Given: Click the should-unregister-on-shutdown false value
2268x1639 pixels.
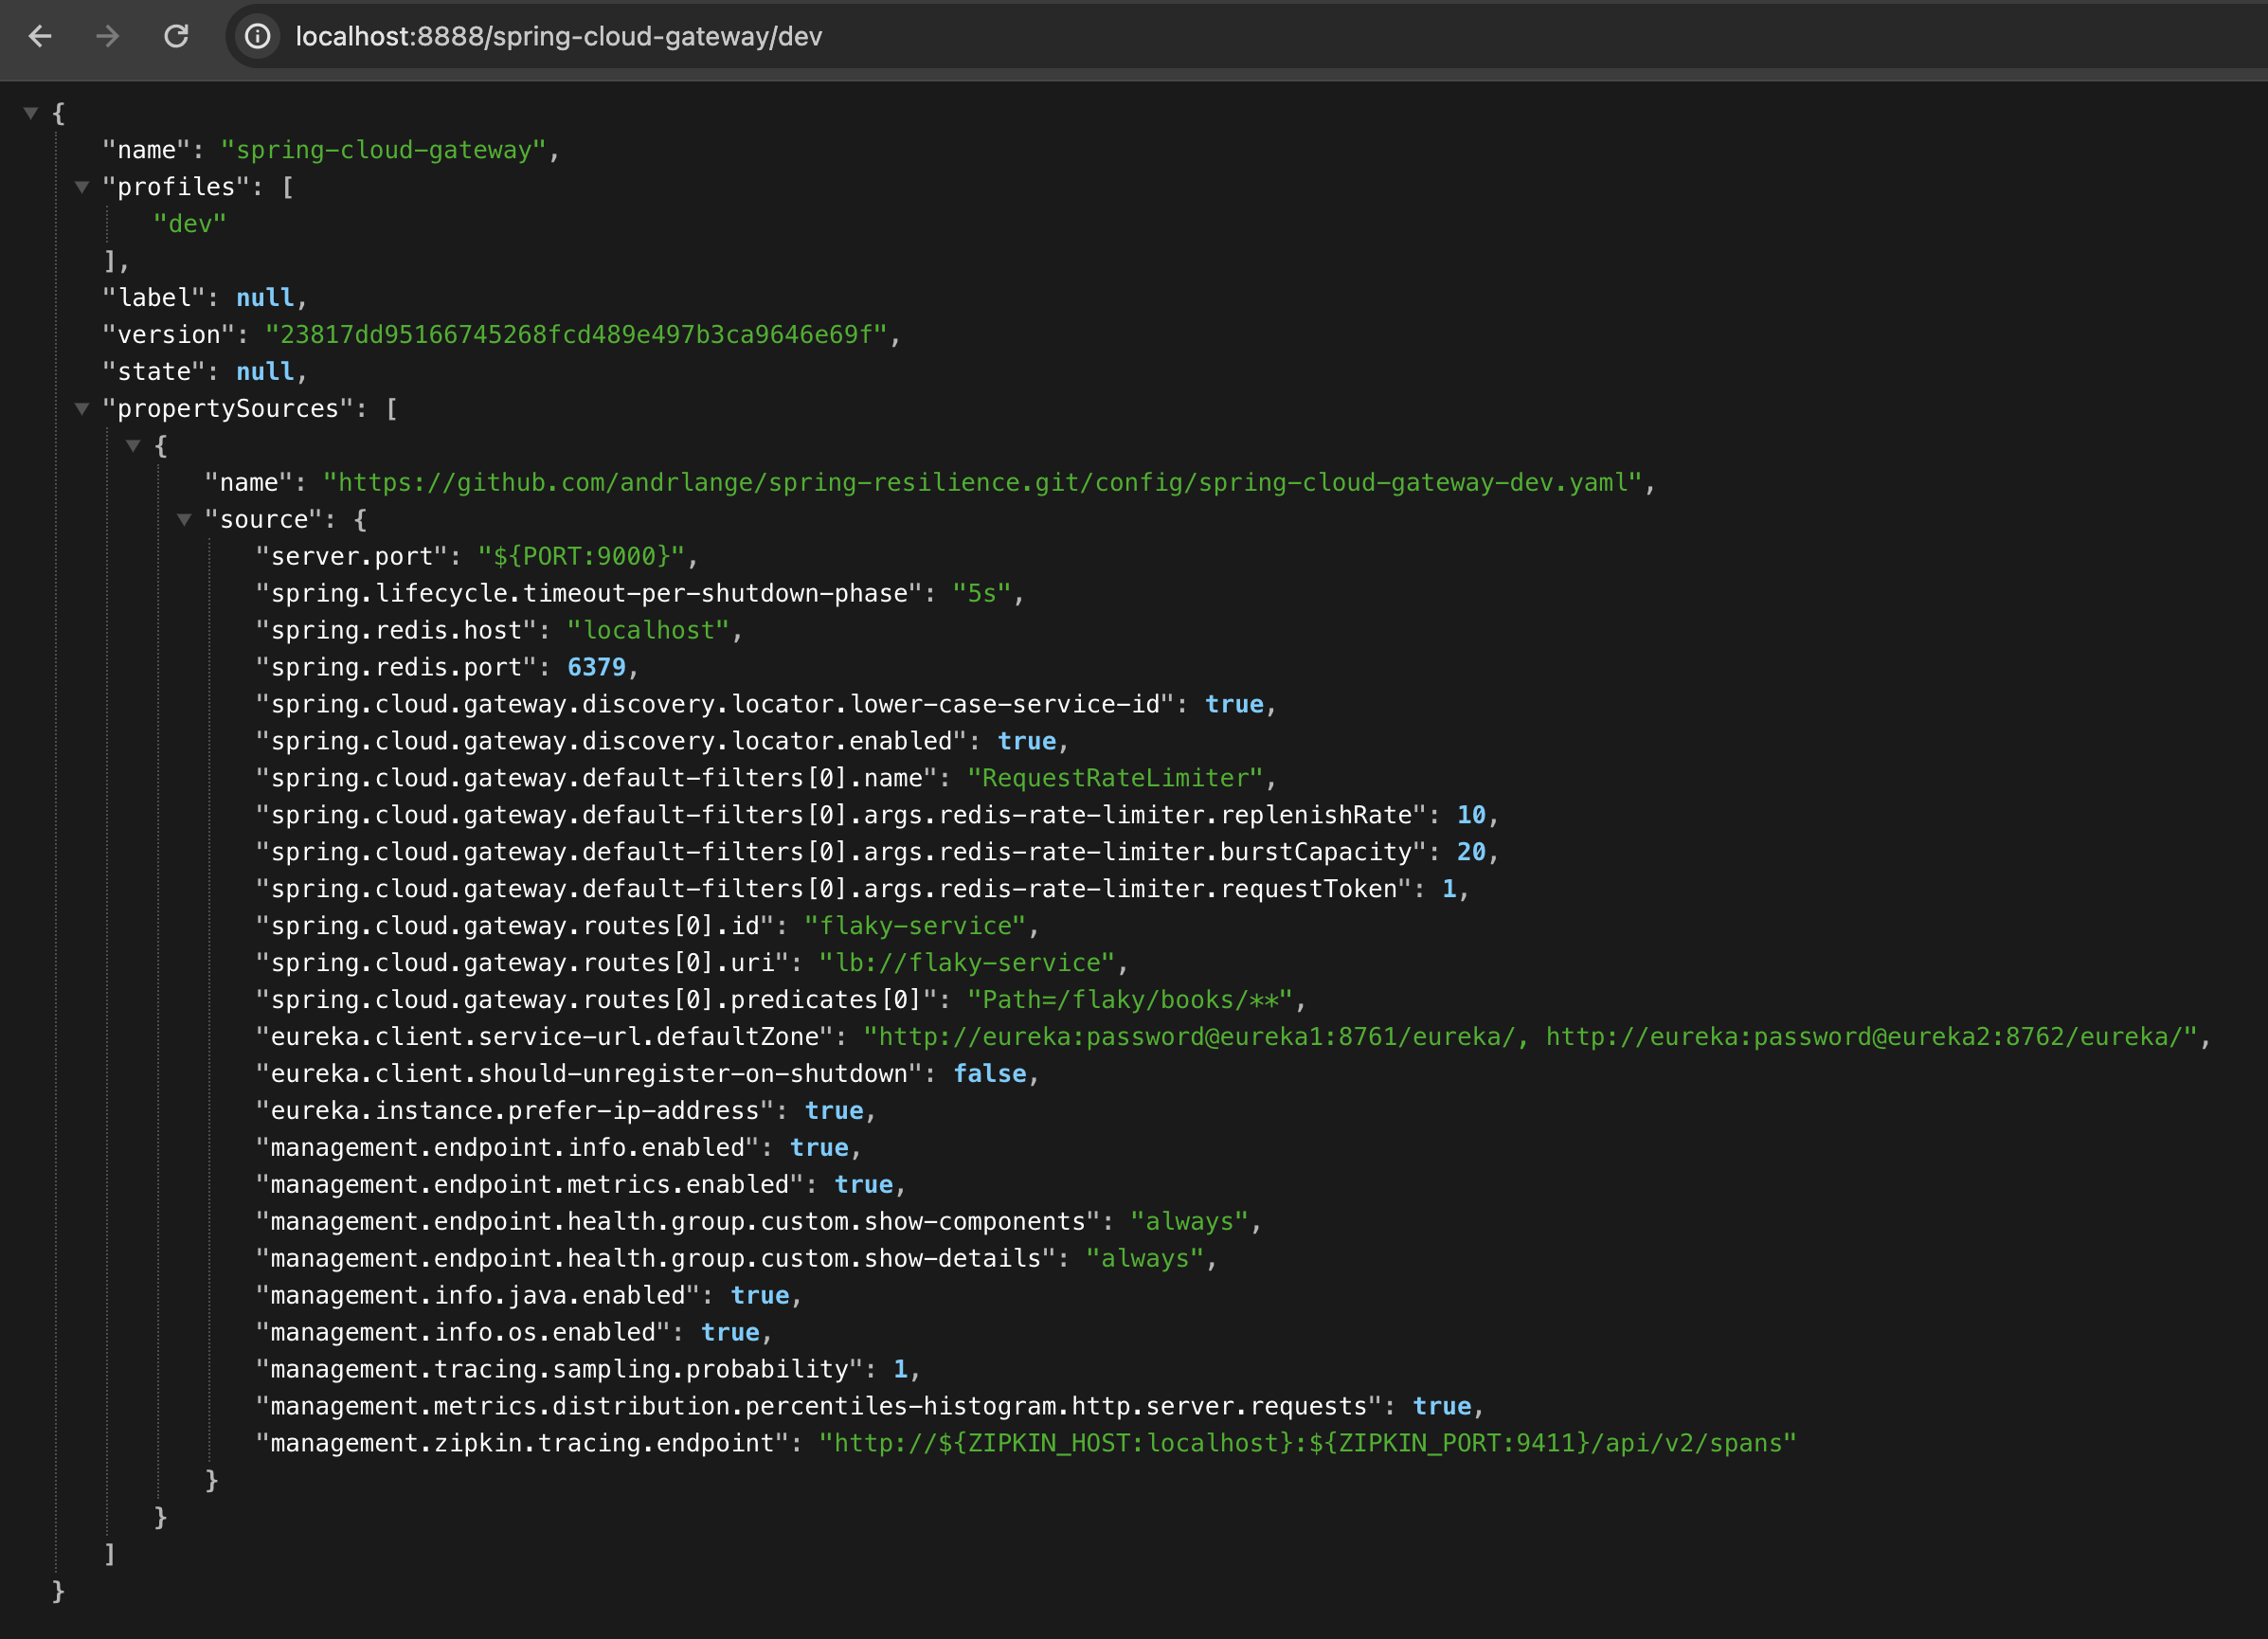Looking at the screenshot, I should tap(989, 1074).
